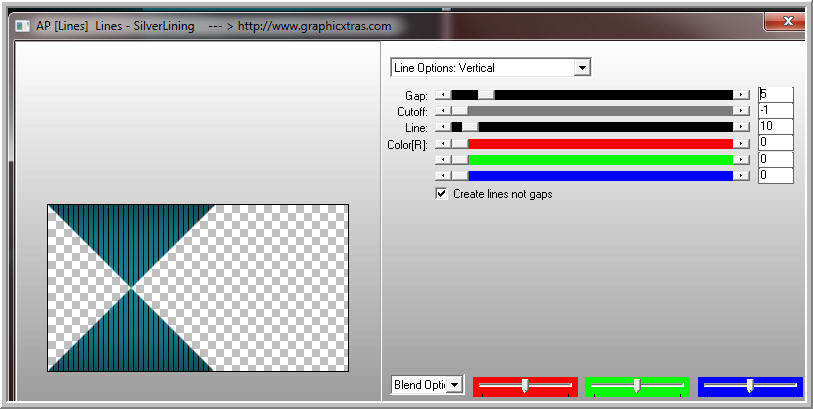Click the green color slider left arrow
813x409 pixels.
click(x=443, y=160)
